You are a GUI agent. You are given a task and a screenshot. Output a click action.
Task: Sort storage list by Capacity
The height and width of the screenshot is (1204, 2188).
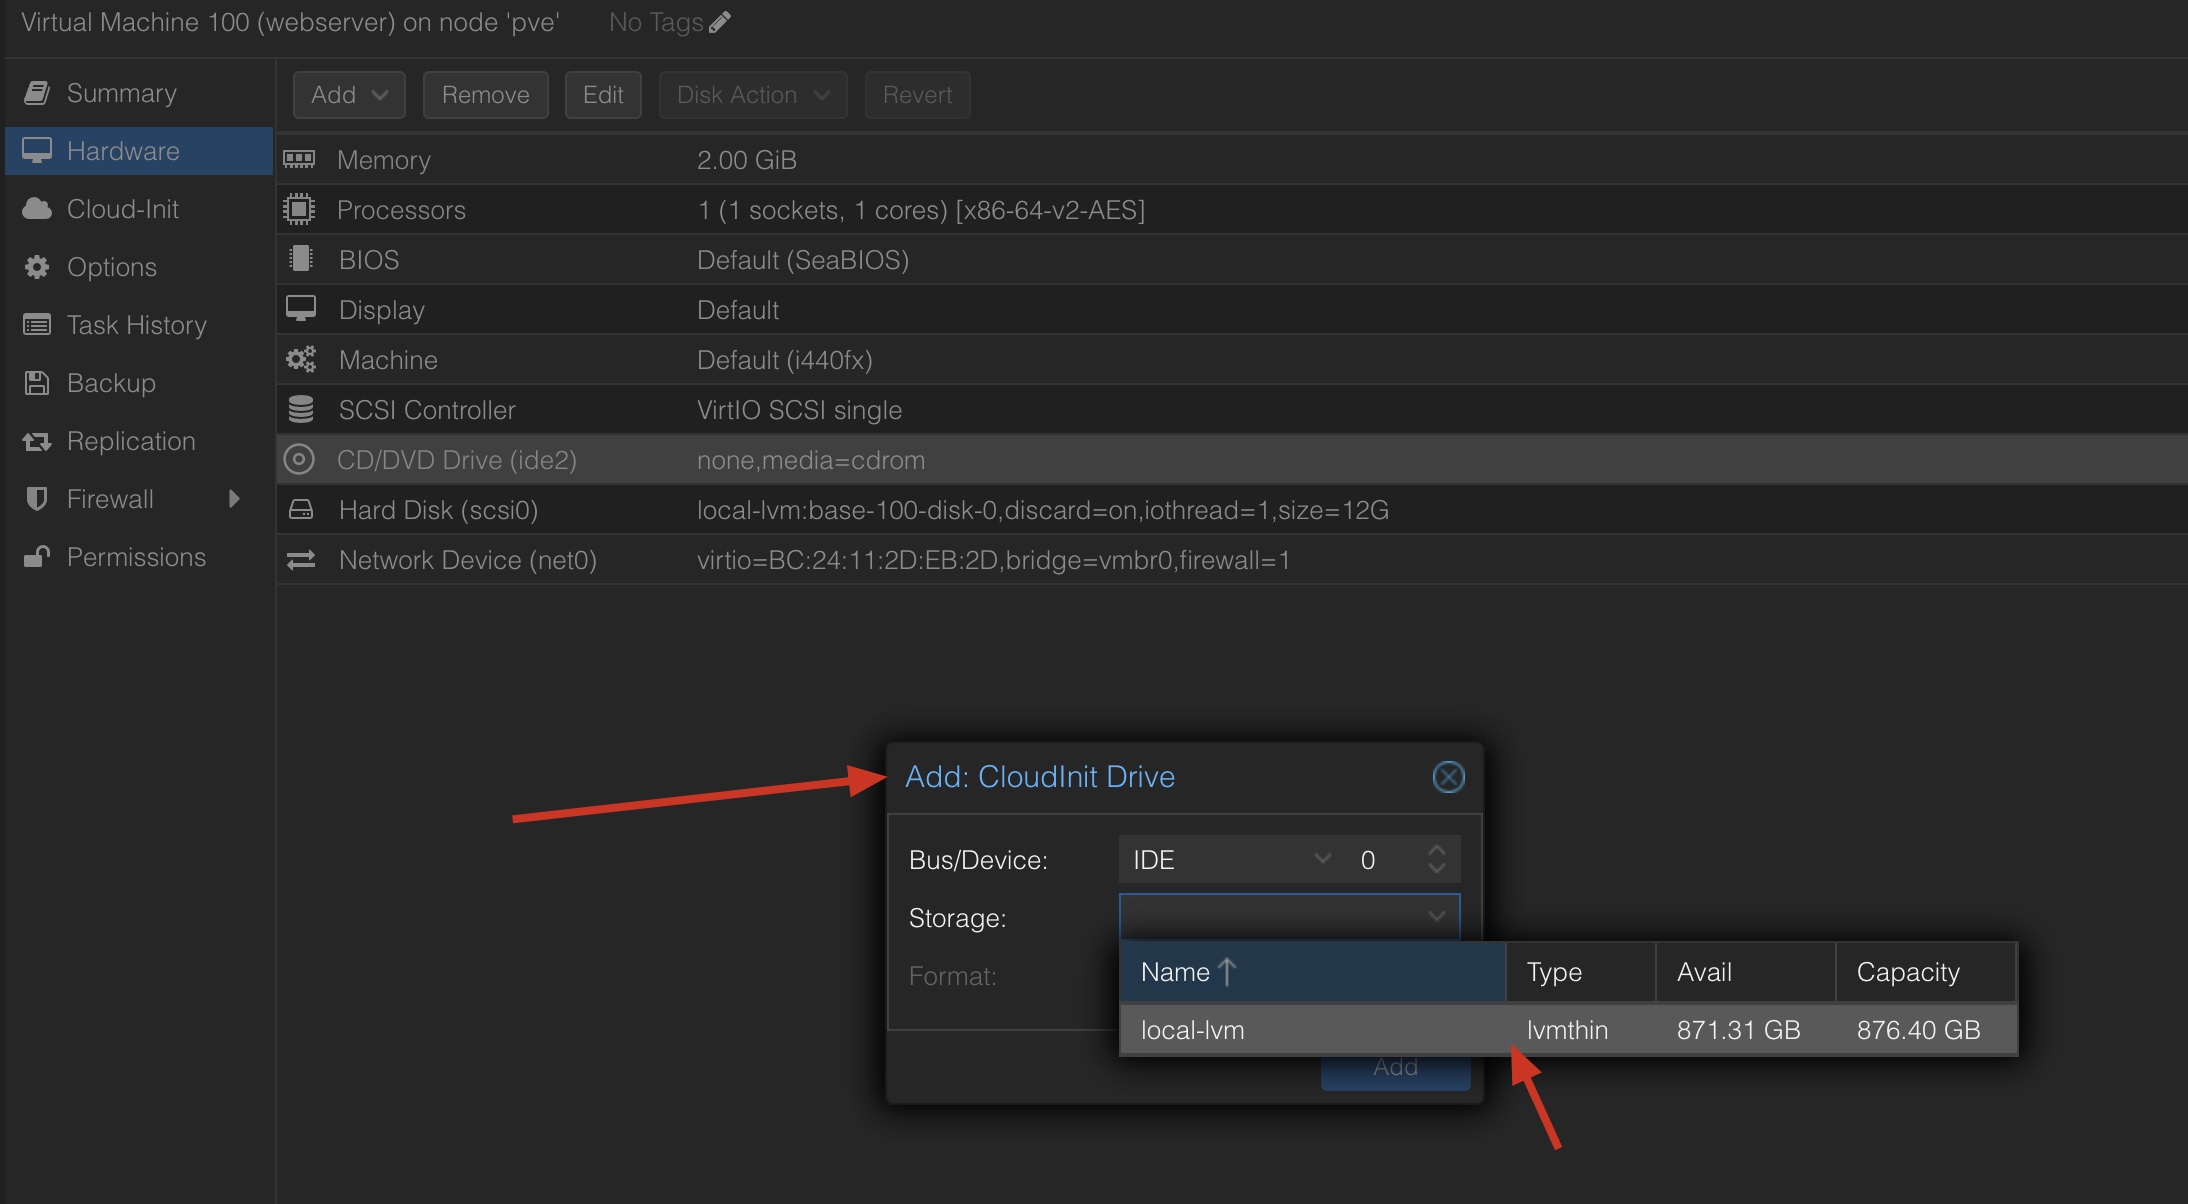(x=1926, y=972)
